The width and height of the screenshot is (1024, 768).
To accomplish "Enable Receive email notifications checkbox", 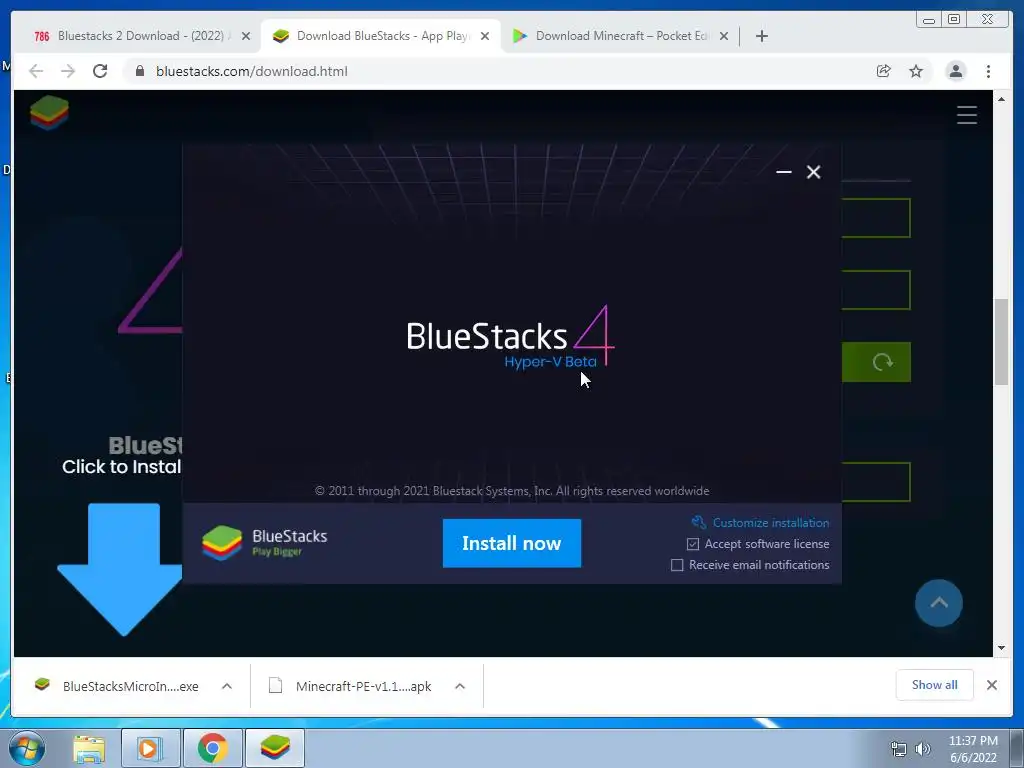I will click(x=677, y=565).
